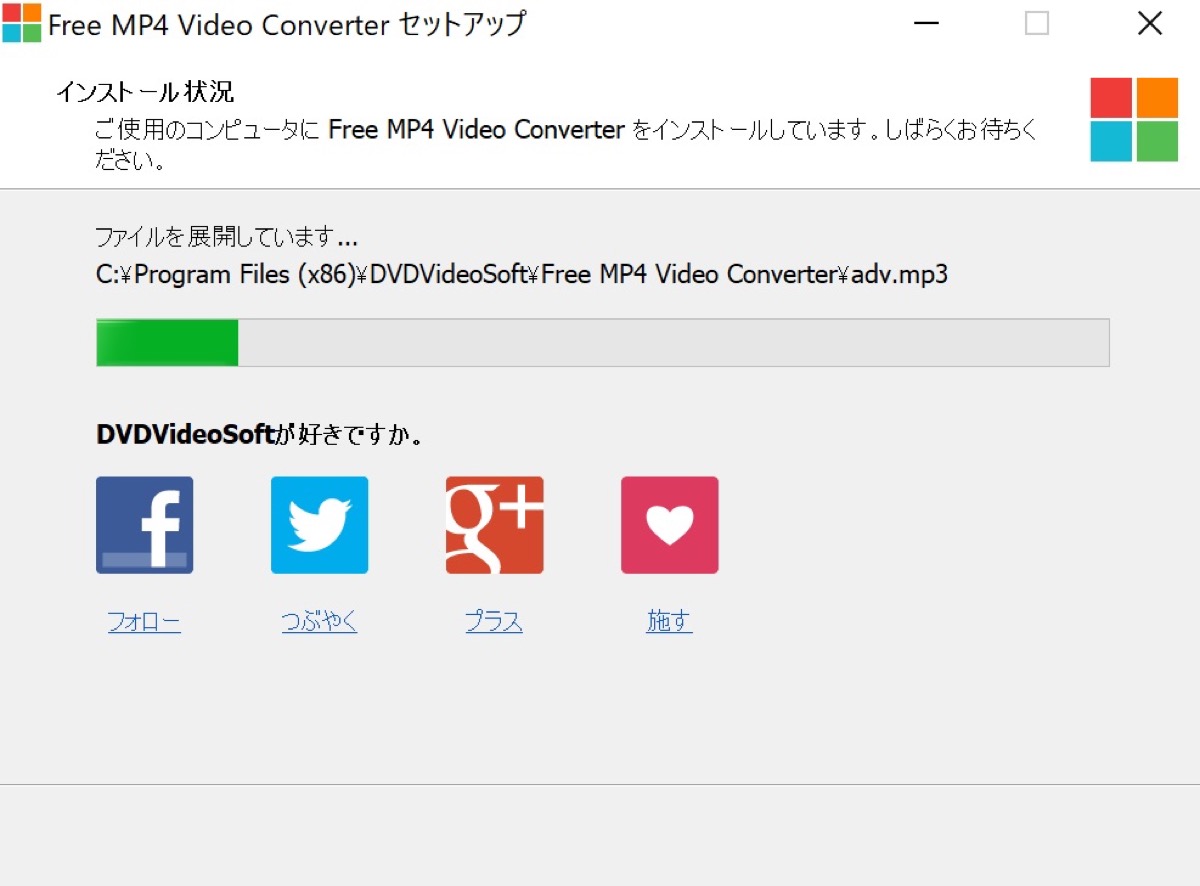Click the Facebook icon
Image resolution: width=1200 pixels, height=886 pixels.
(x=144, y=525)
